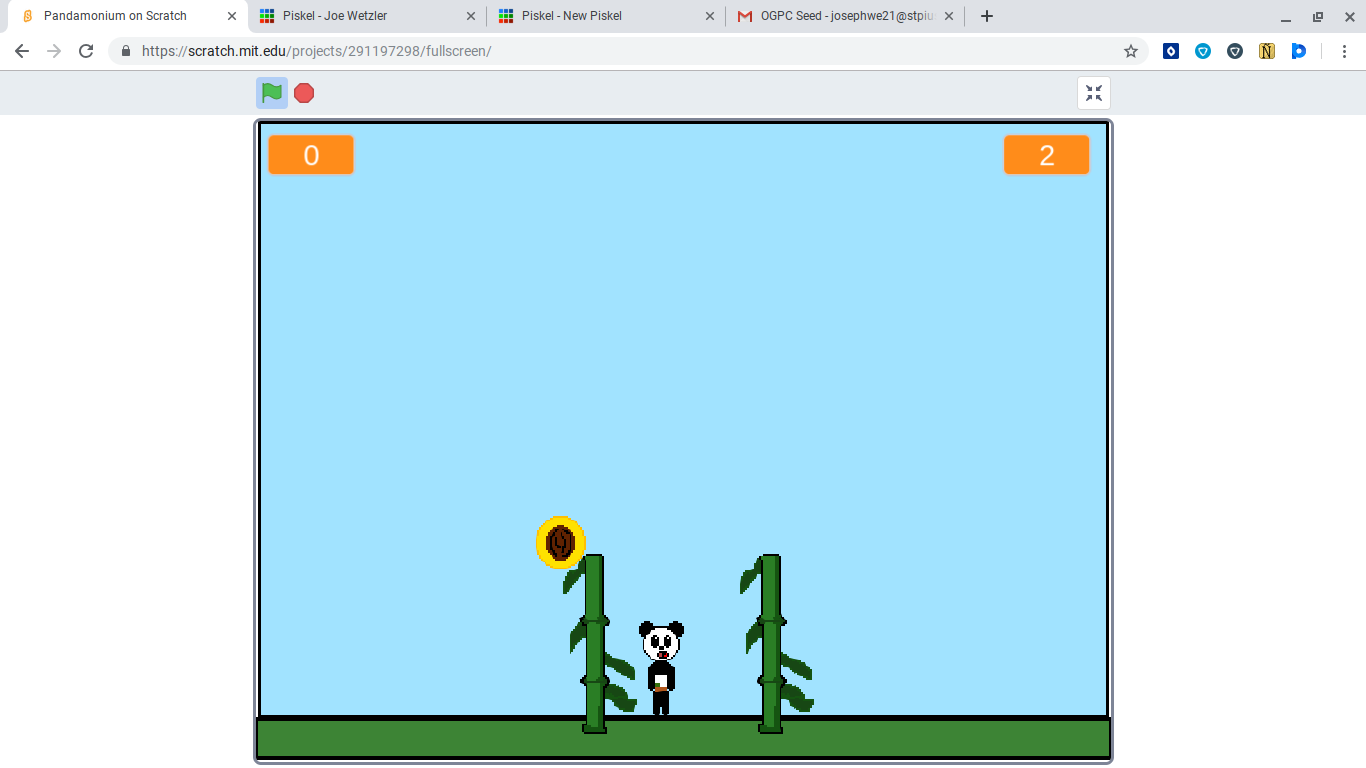Screen dimensions: 1366x768
Task: Click the gold Ñ extension icon
Action: click(1266, 50)
